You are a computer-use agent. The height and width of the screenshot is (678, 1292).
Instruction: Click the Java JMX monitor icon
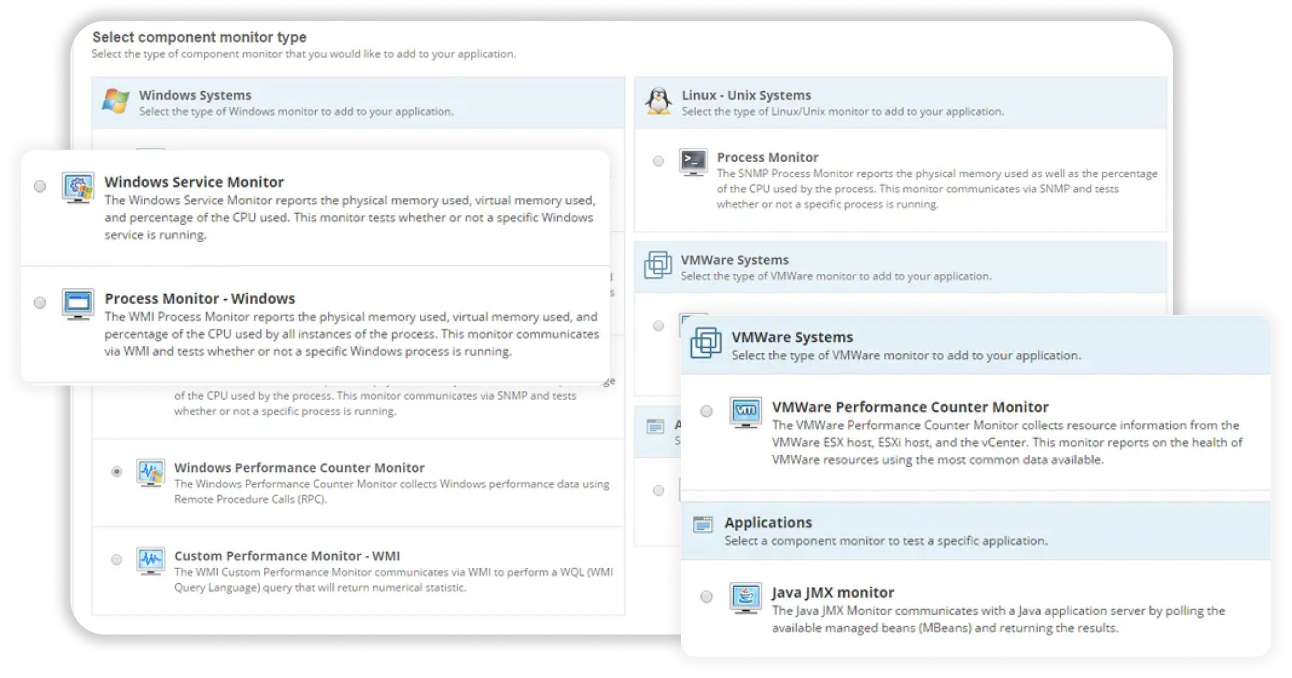tap(746, 598)
